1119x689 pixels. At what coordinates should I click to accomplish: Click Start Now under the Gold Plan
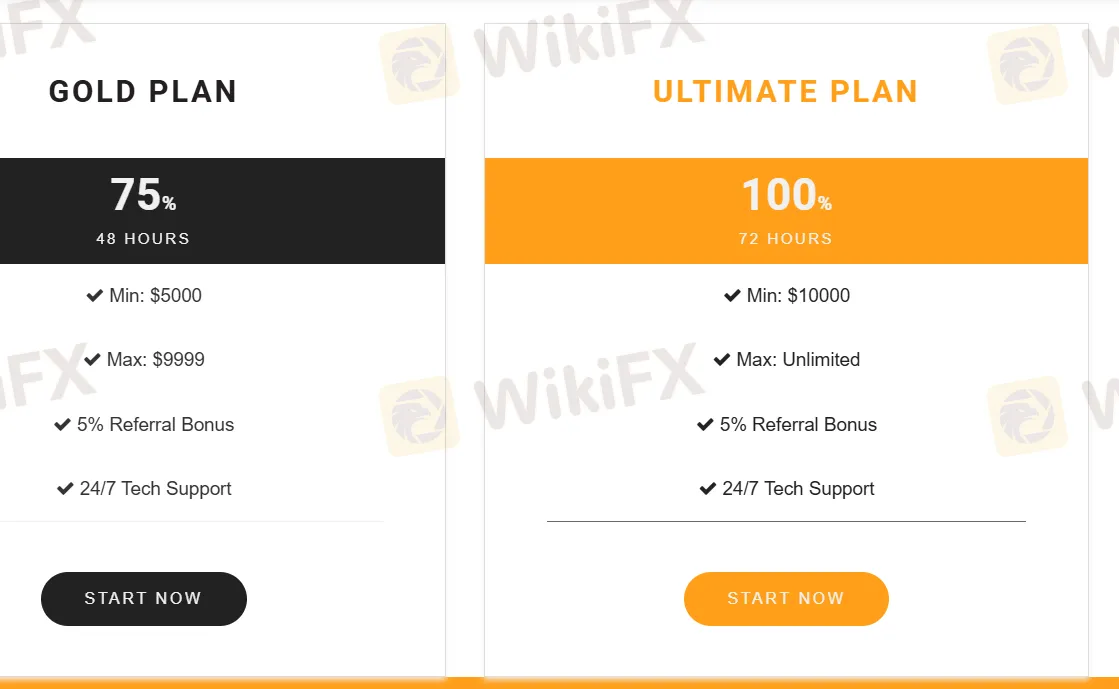[143, 598]
